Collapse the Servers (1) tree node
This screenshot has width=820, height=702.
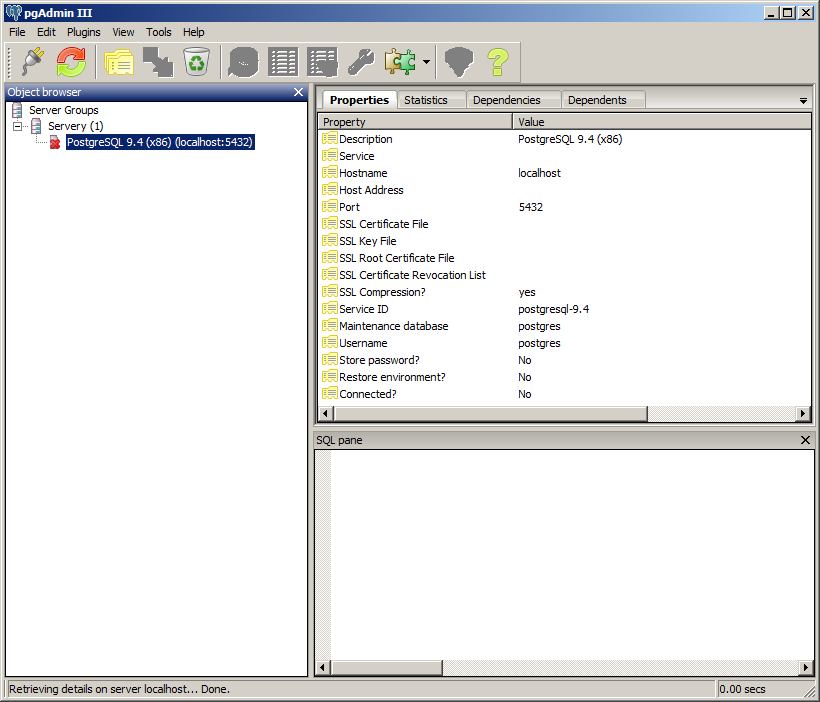click(18, 126)
